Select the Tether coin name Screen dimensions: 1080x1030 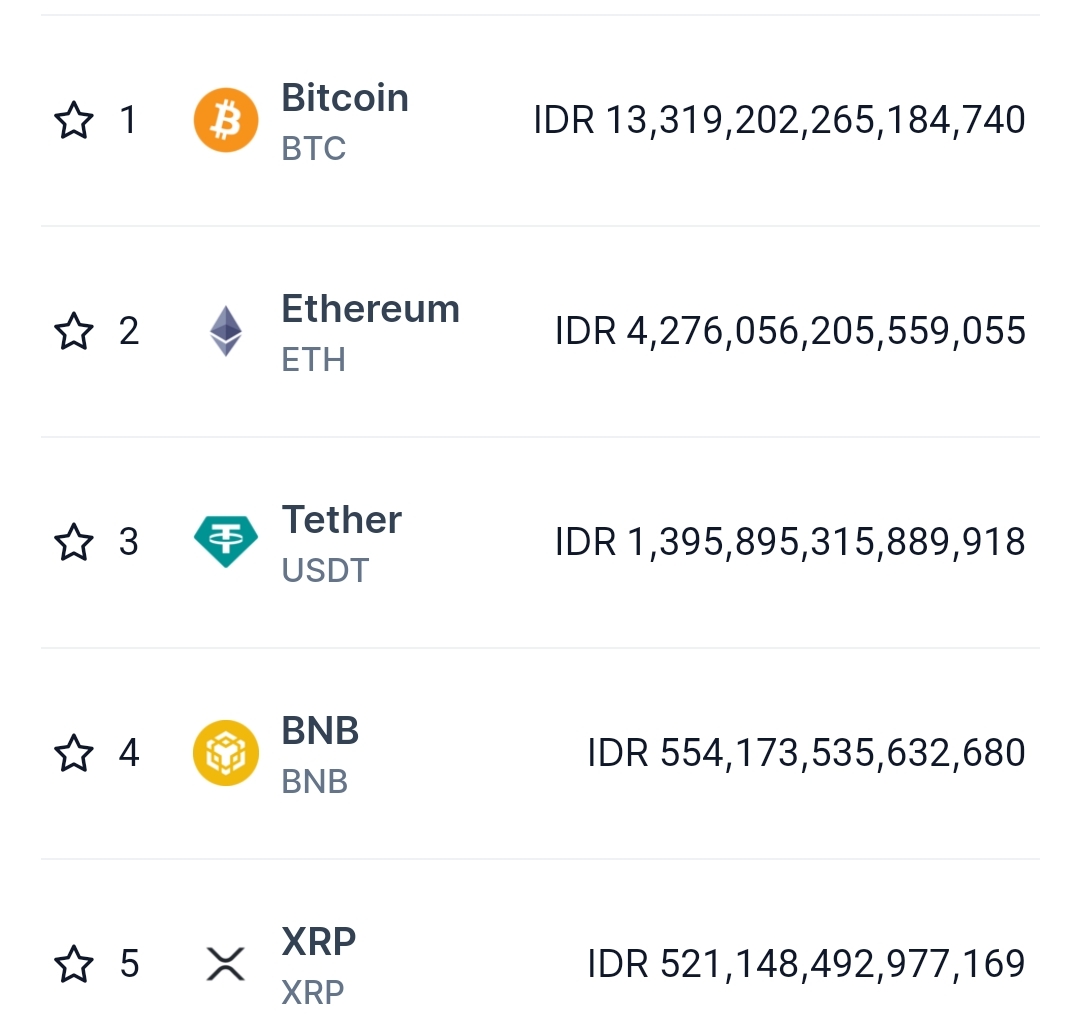click(x=341, y=520)
